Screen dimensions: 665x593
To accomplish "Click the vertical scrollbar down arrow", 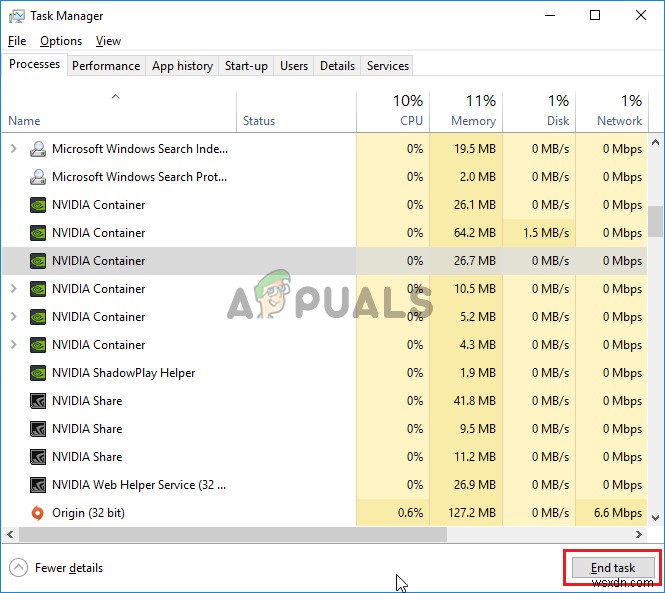I will tap(656, 517).
